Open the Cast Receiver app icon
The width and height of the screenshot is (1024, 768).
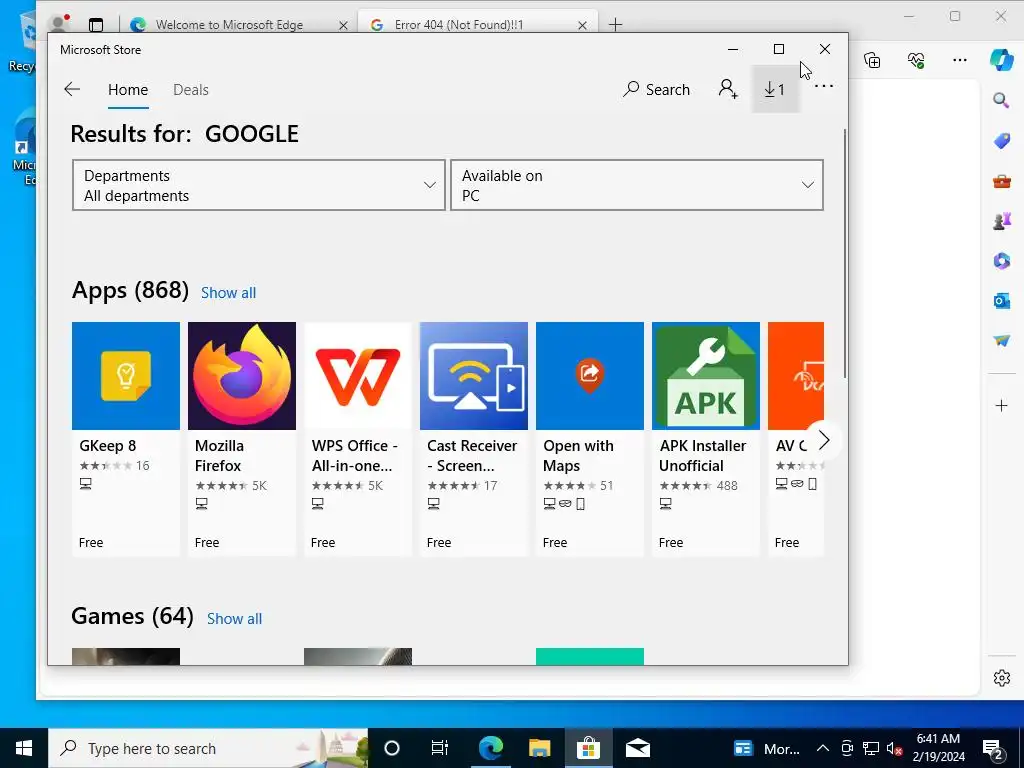[x=473, y=376]
